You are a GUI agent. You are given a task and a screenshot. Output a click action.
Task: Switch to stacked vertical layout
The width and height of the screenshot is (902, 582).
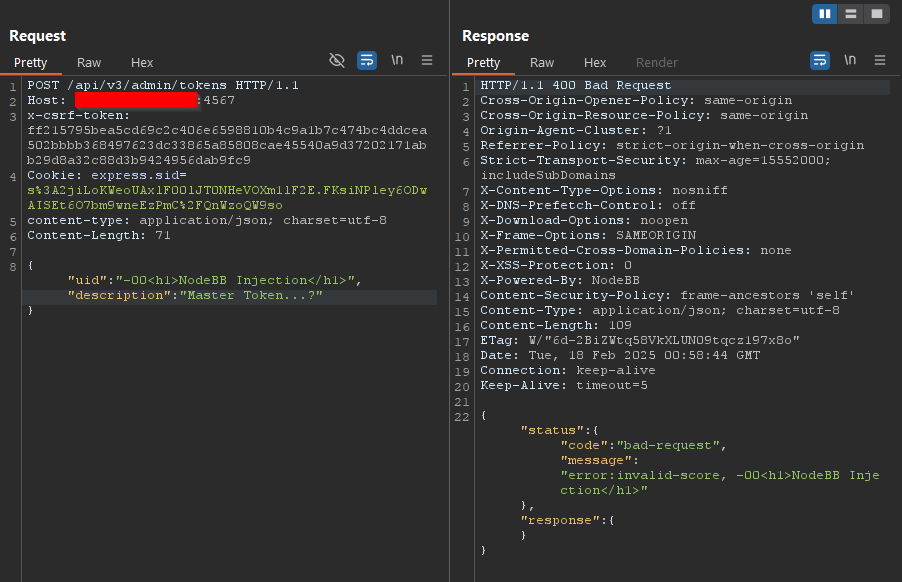coord(853,14)
